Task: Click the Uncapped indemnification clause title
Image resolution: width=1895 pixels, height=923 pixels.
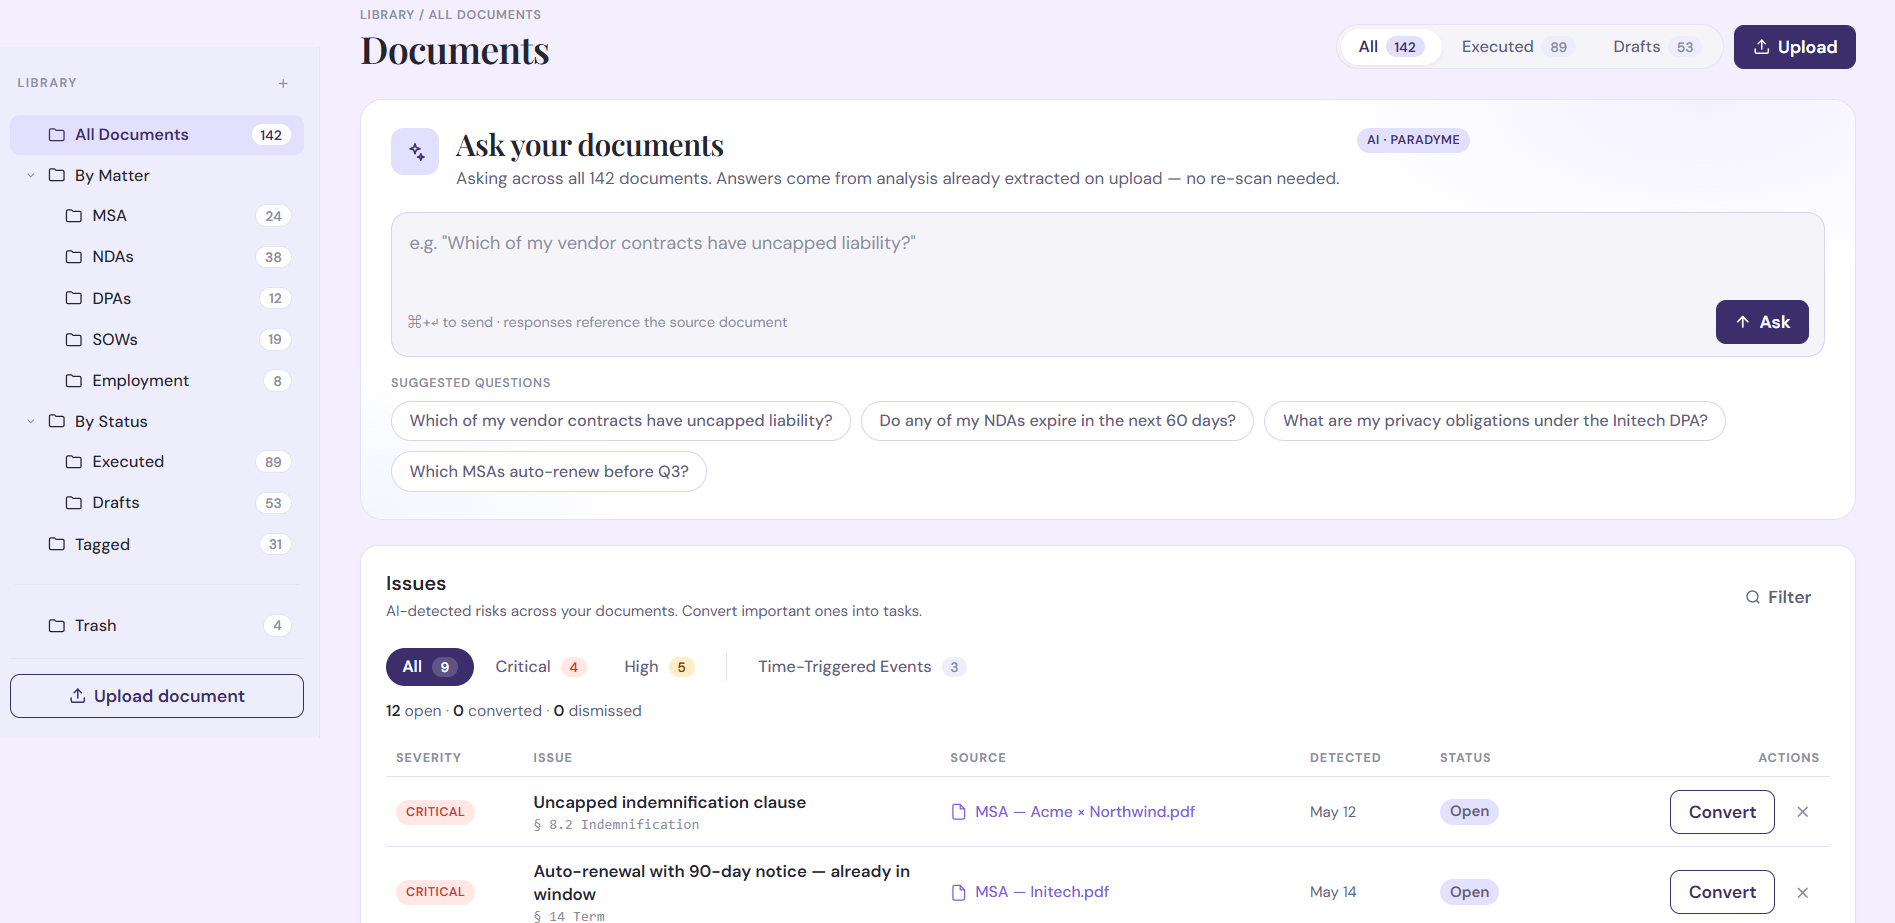Action: (x=669, y=802)
